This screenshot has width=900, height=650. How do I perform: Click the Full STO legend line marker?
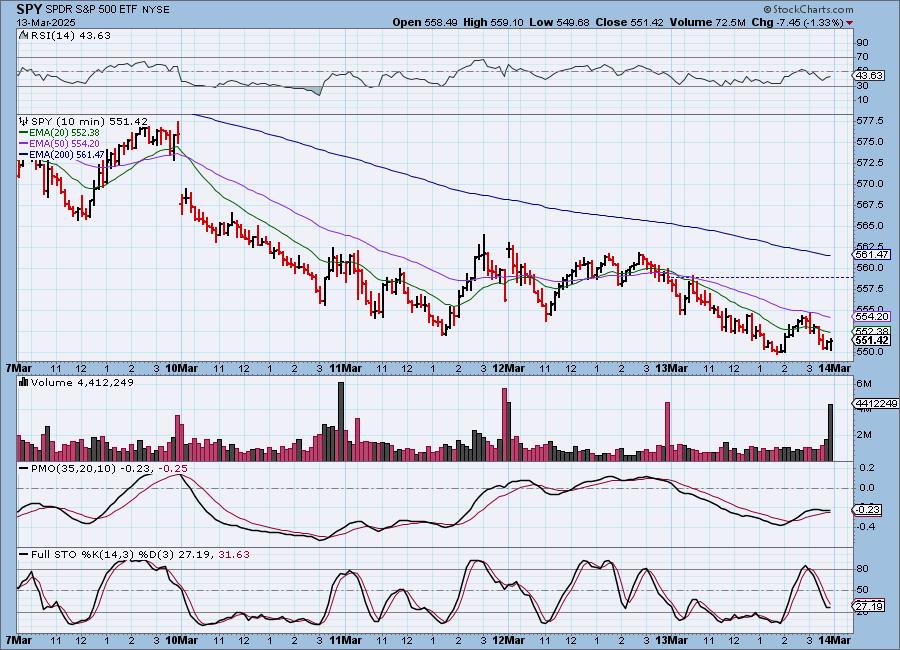pos(24,555)
